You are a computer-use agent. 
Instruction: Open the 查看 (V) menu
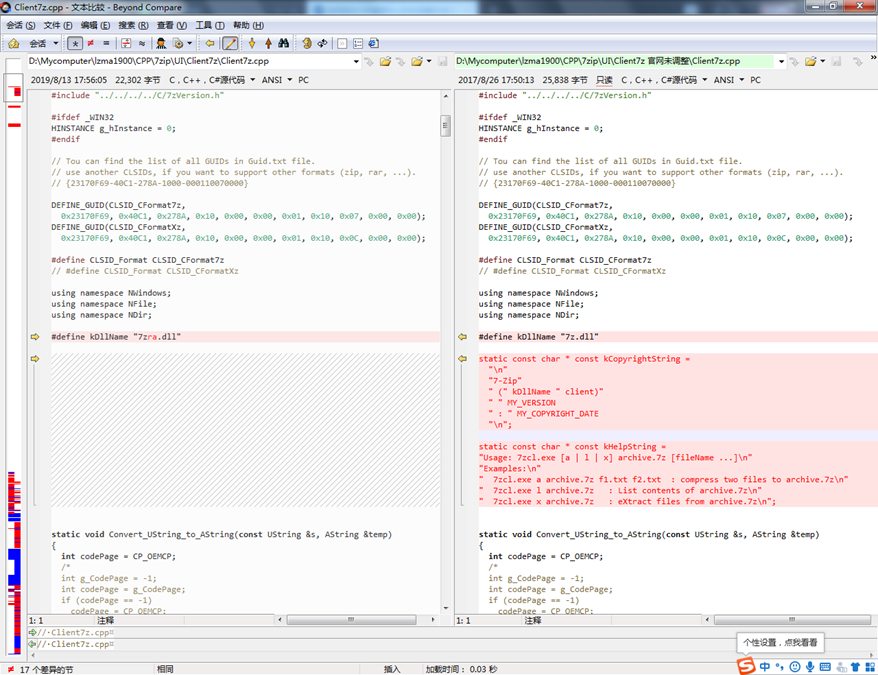pyautogui.click(x=172, y=25)
